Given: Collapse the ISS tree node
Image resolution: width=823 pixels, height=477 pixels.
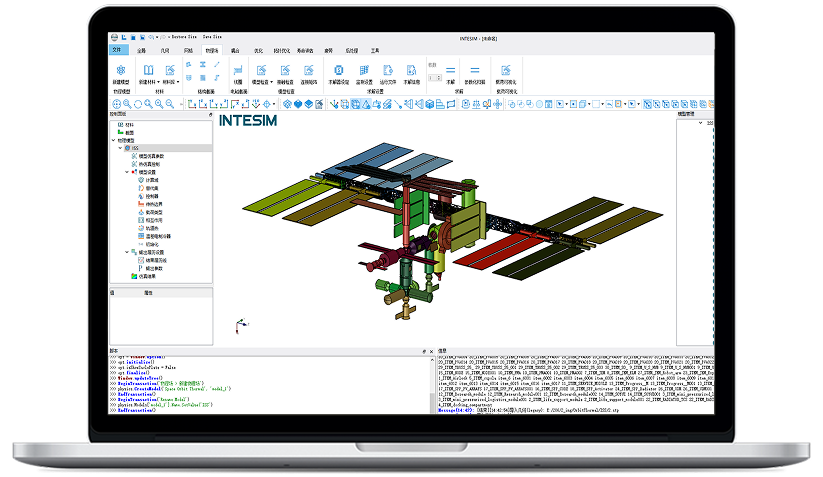Looking at the screenshot, I should (120, 148).
